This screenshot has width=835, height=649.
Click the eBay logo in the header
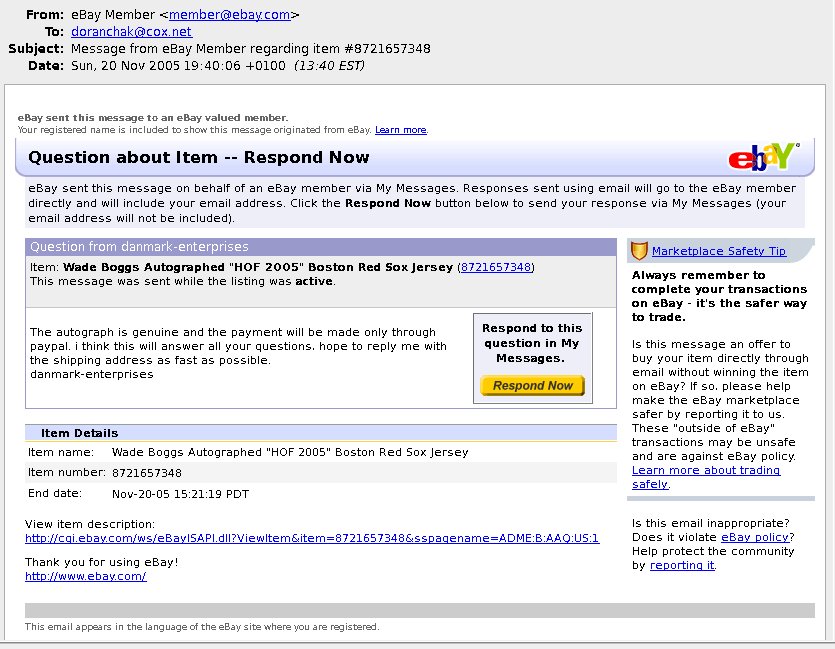pyautogui.click(x=764, y=157)
